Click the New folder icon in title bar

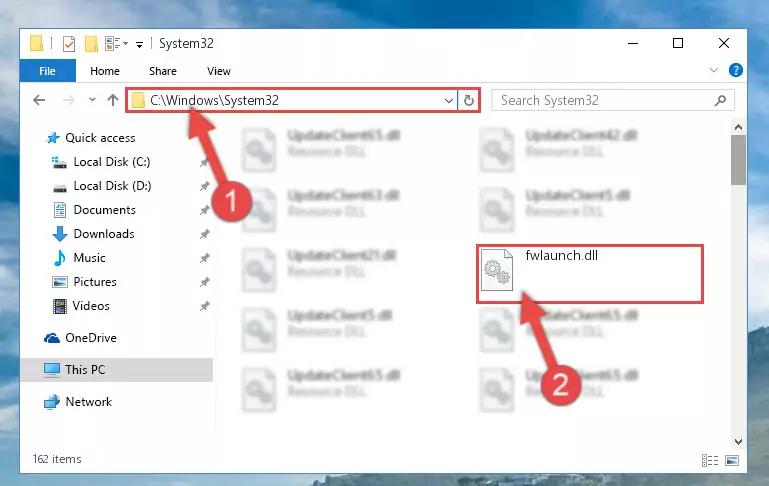coord(91,44)
